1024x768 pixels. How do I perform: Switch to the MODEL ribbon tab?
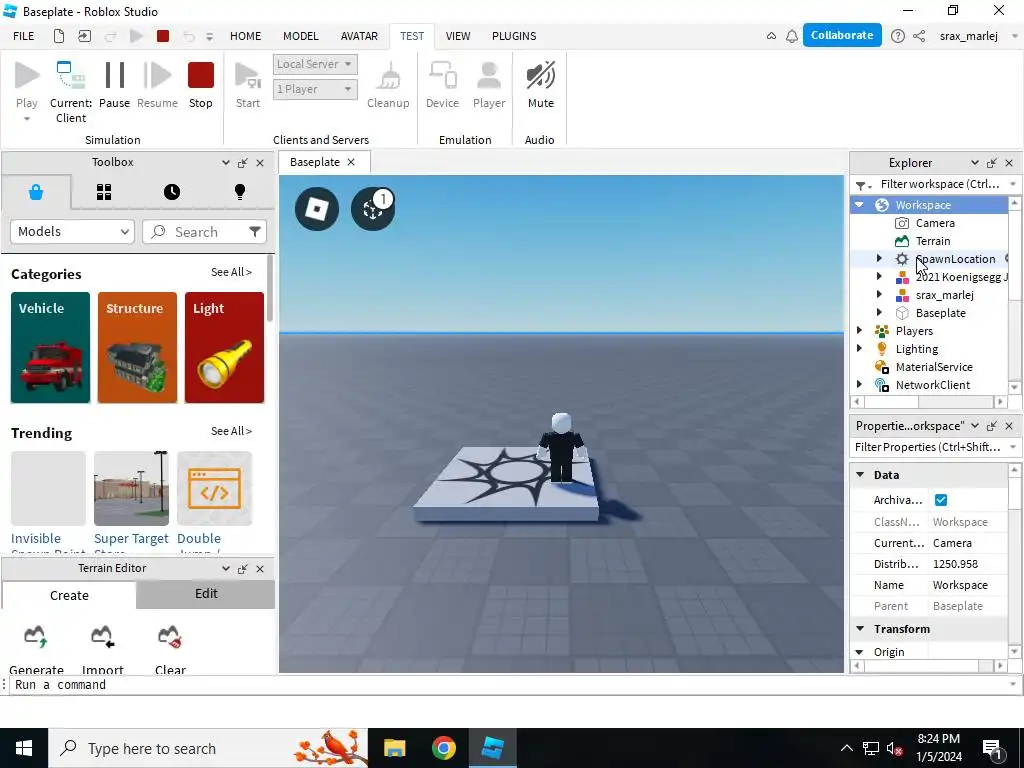(300, 36)
